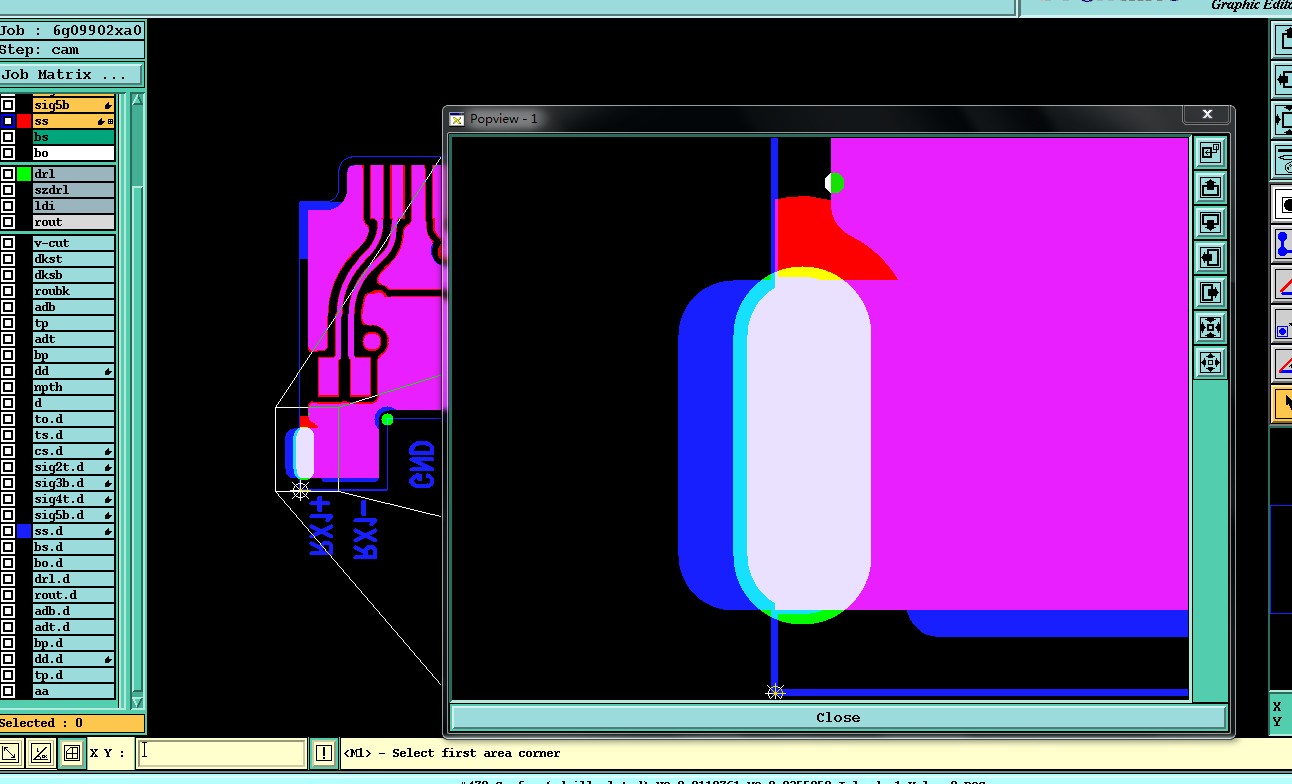
Task: Select the sig2t.d layer name
Action: pyautogui.click(x=73, y=467)
